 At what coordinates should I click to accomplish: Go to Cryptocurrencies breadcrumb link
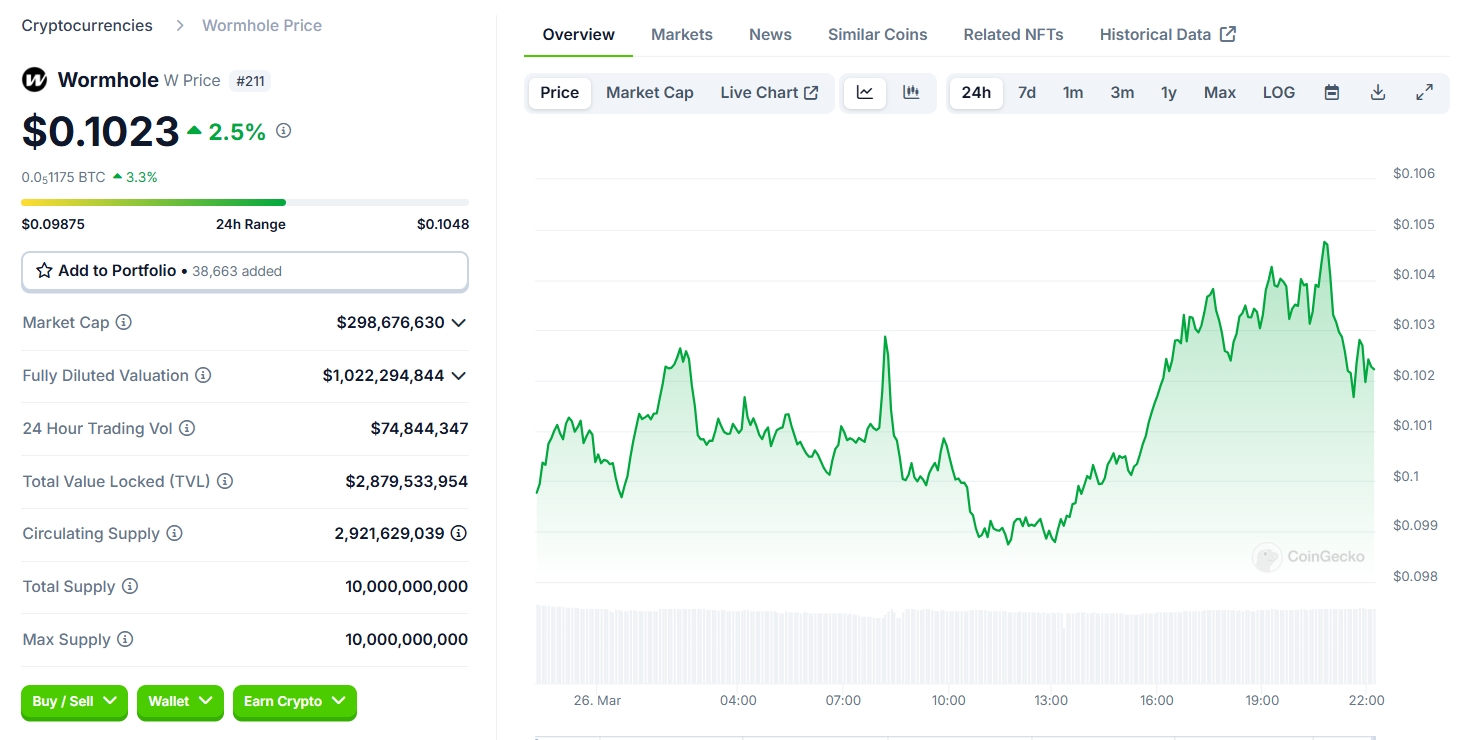[87, 26]
